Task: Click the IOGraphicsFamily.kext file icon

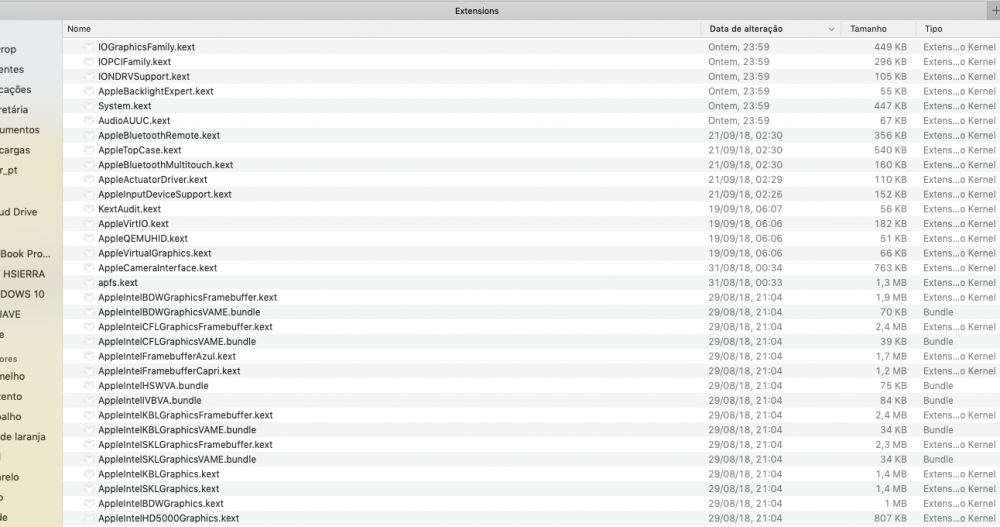Action: tap(89, 47)
